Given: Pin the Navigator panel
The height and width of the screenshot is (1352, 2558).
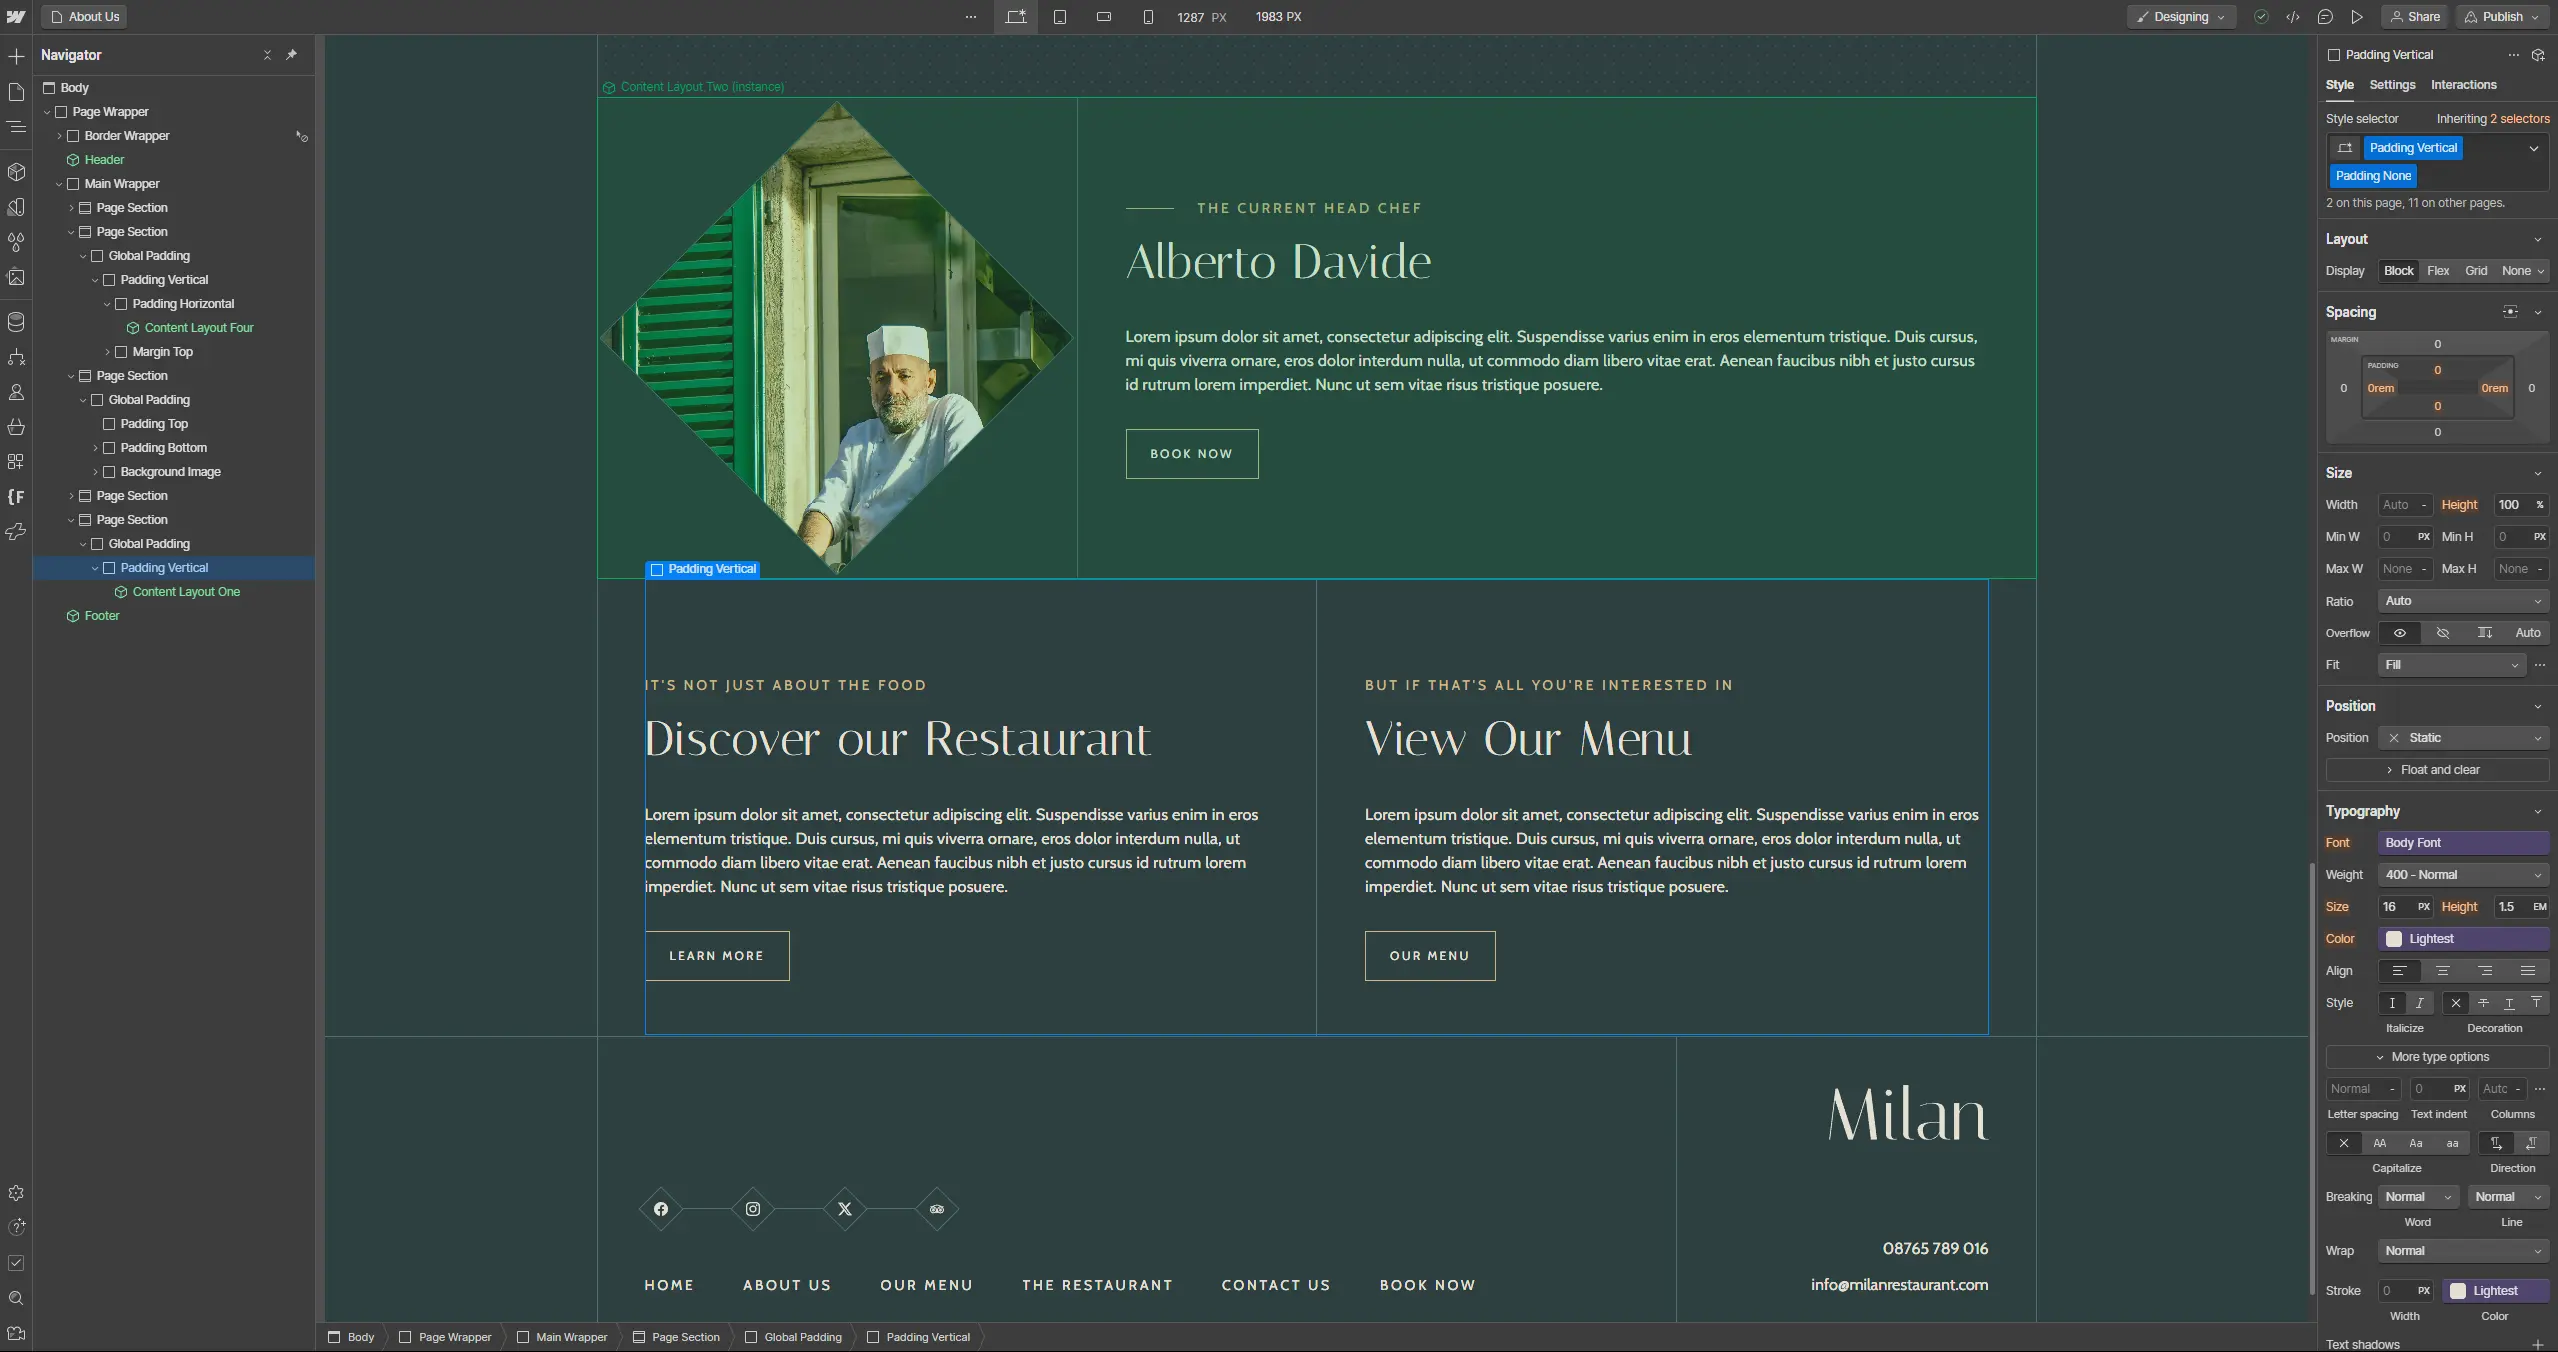Looking at the screenshot, I should click(x=291, y=55).
